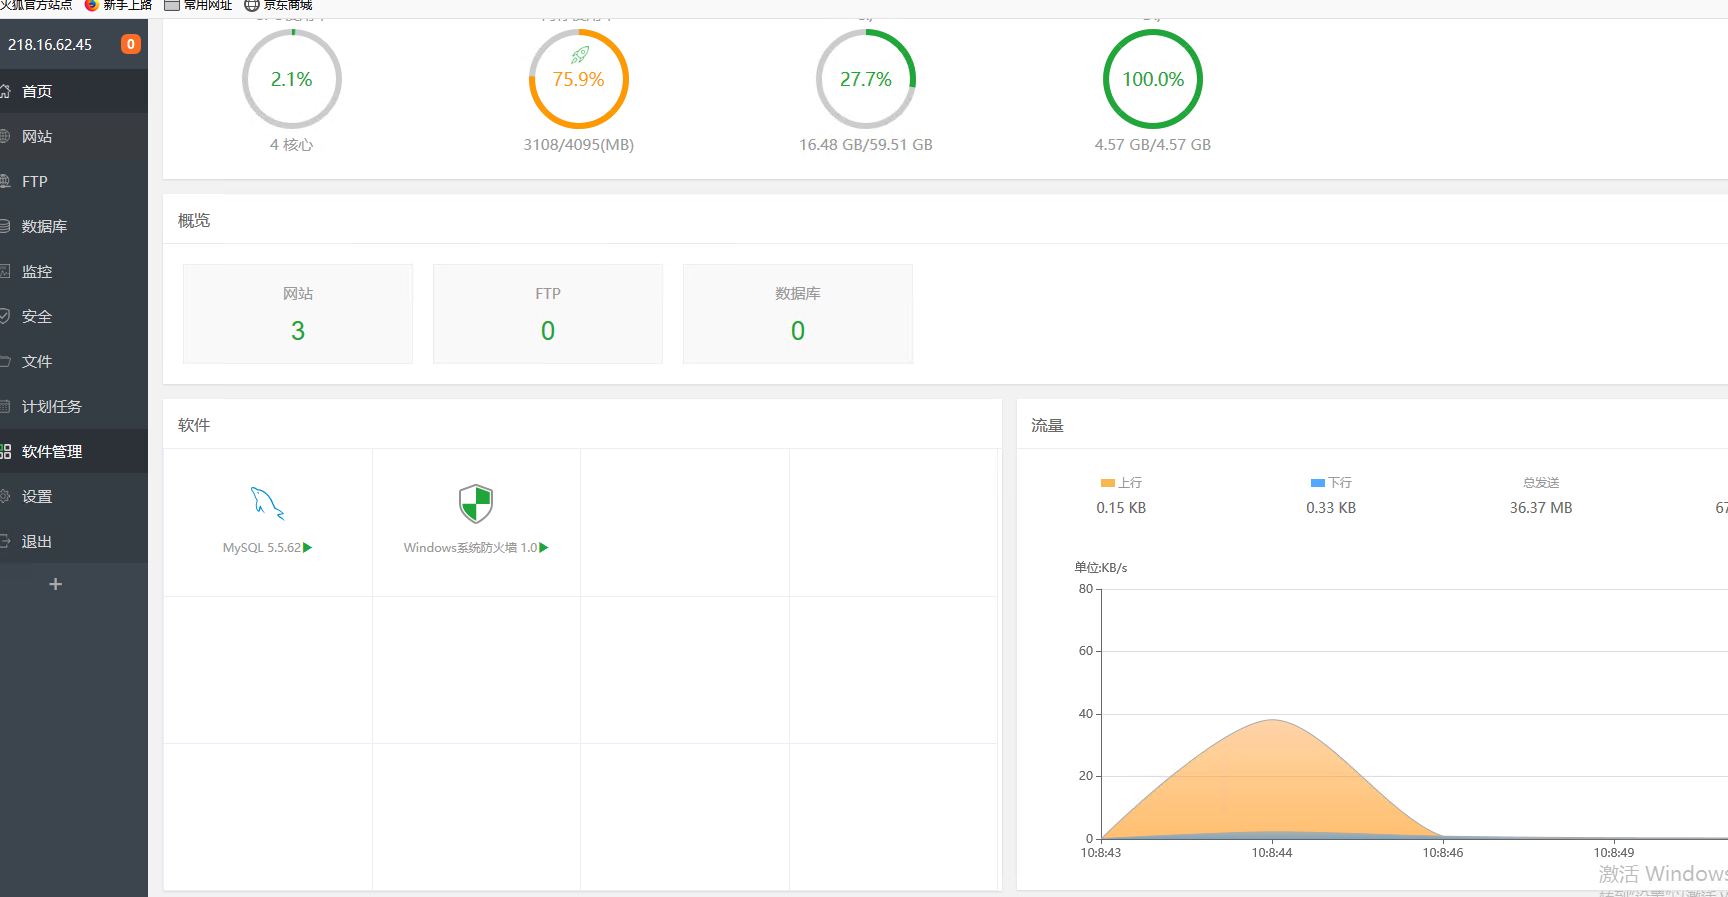Viewport: 1728px width, 897px height.
Task: Open the 数据库 overview card showing 0
Action: 798,314
